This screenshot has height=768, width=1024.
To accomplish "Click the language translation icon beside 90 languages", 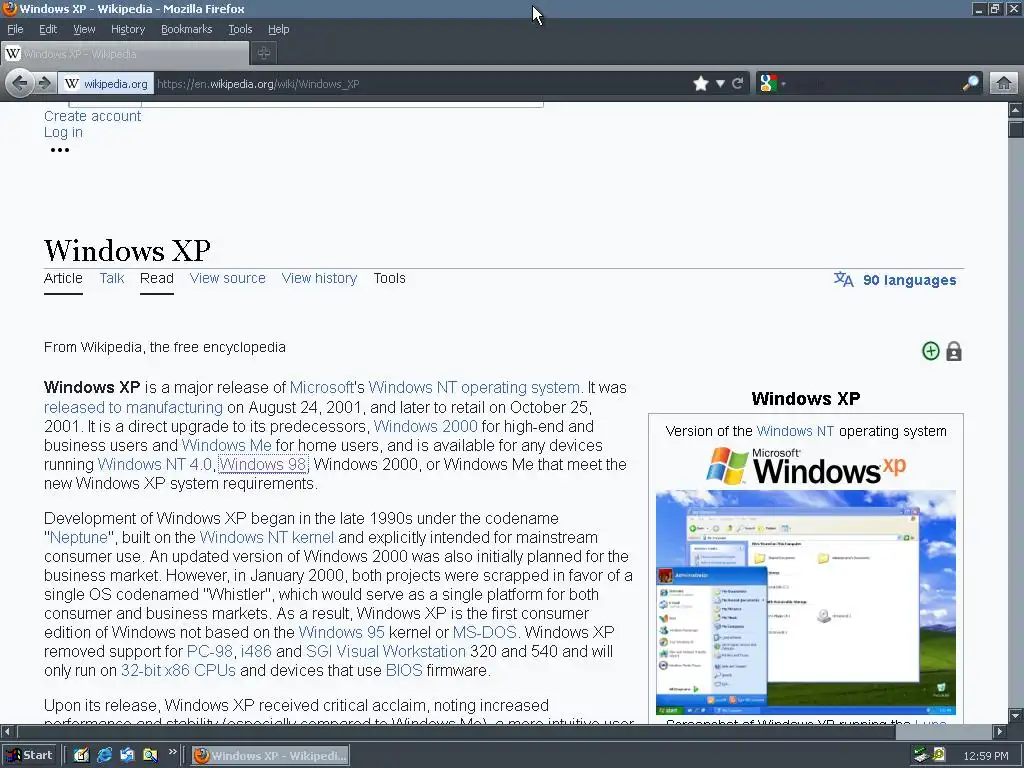I will (x=843, y=280).
